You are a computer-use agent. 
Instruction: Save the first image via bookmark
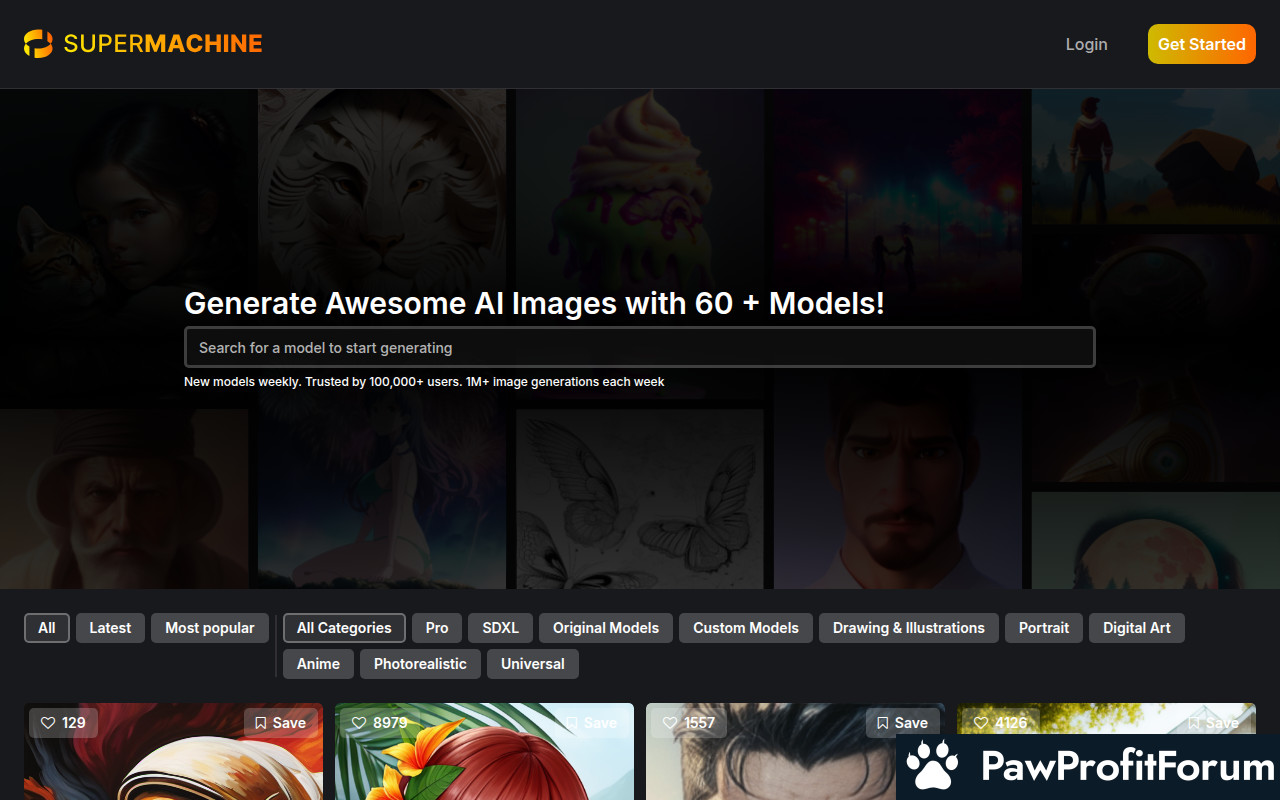point(280,723)
